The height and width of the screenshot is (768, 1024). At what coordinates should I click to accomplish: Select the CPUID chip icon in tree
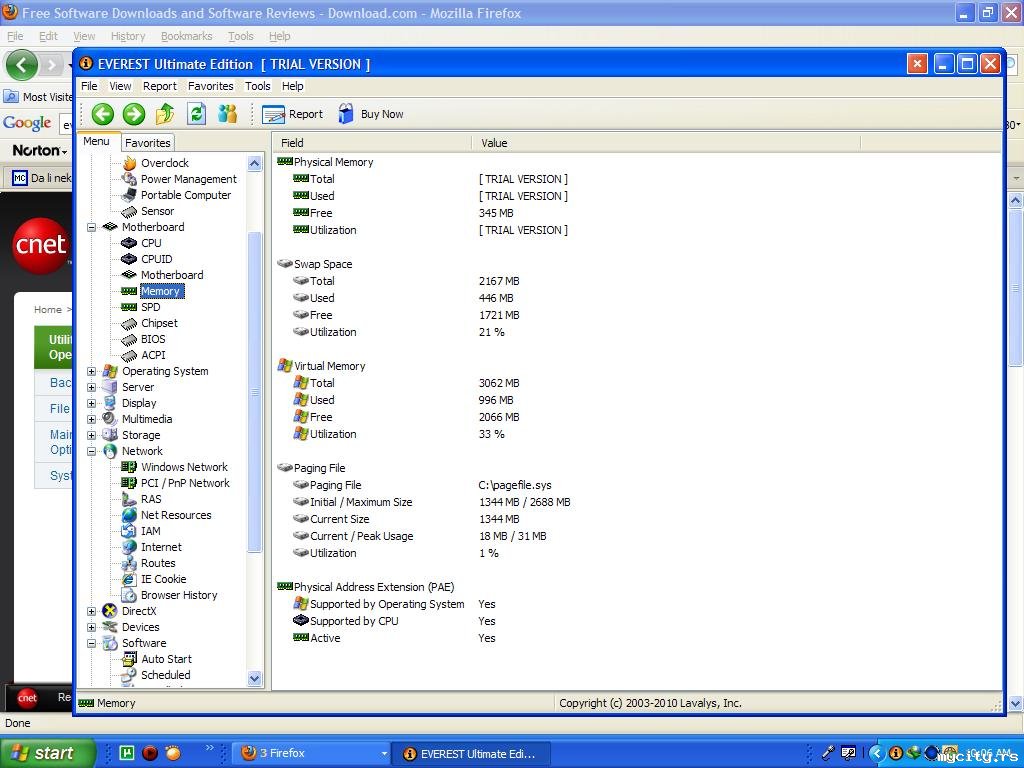point(129,259)
